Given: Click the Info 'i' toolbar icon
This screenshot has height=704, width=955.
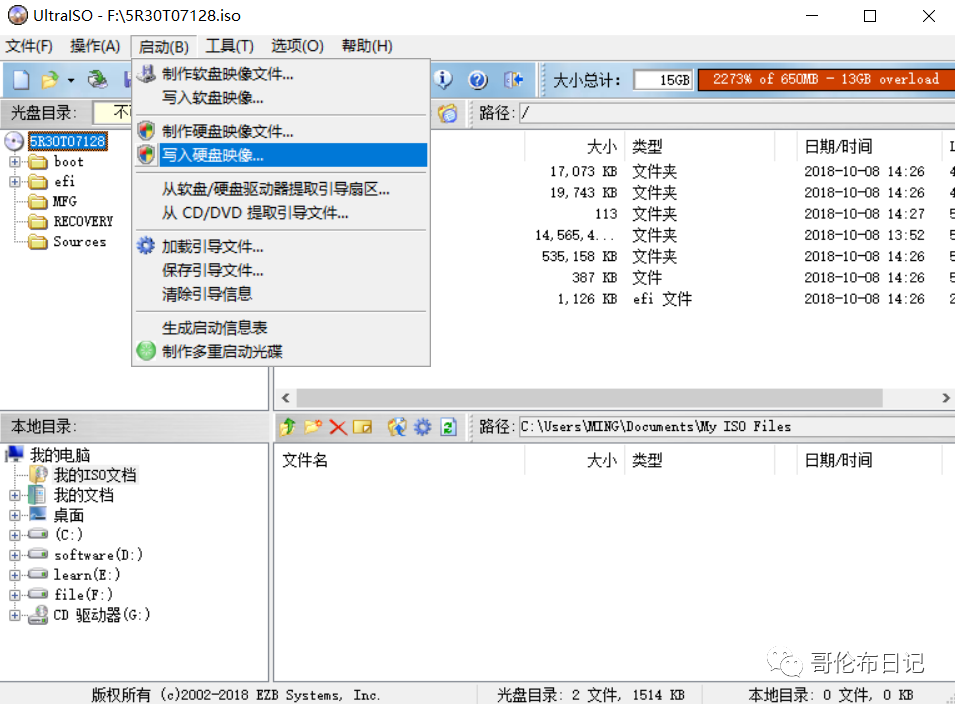Looking at the screenshot, I should [x=443, y=79].
